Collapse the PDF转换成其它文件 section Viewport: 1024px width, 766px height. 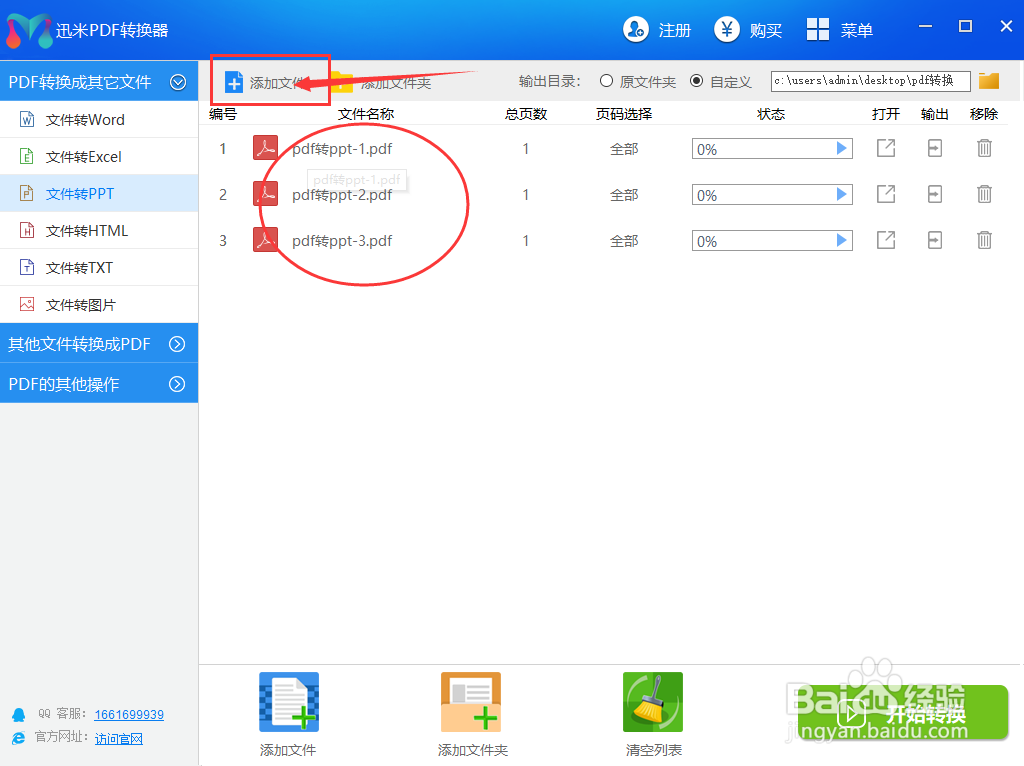(178, 82)
